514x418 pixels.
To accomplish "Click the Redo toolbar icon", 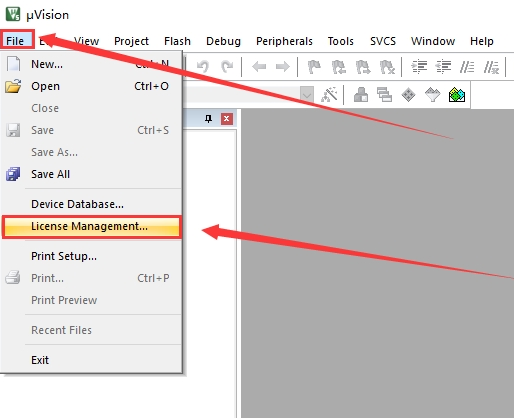I will [x=227, y=67].
